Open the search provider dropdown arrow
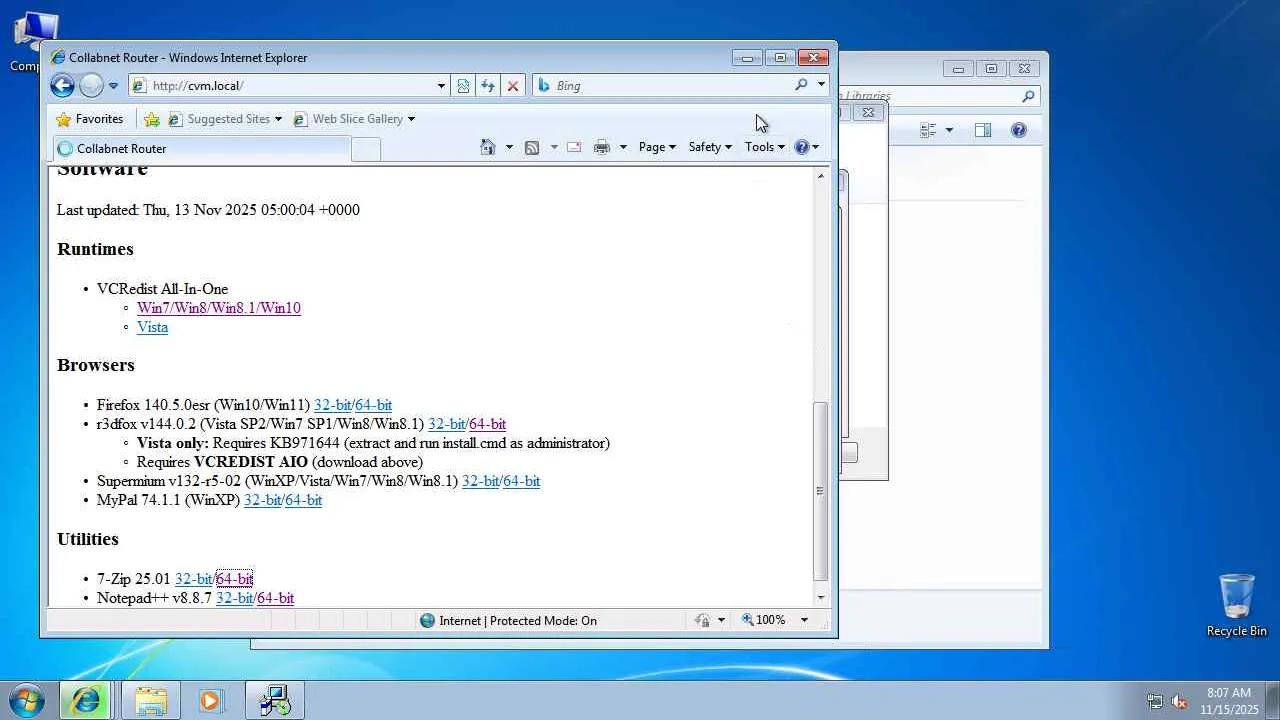 [821, 85]
